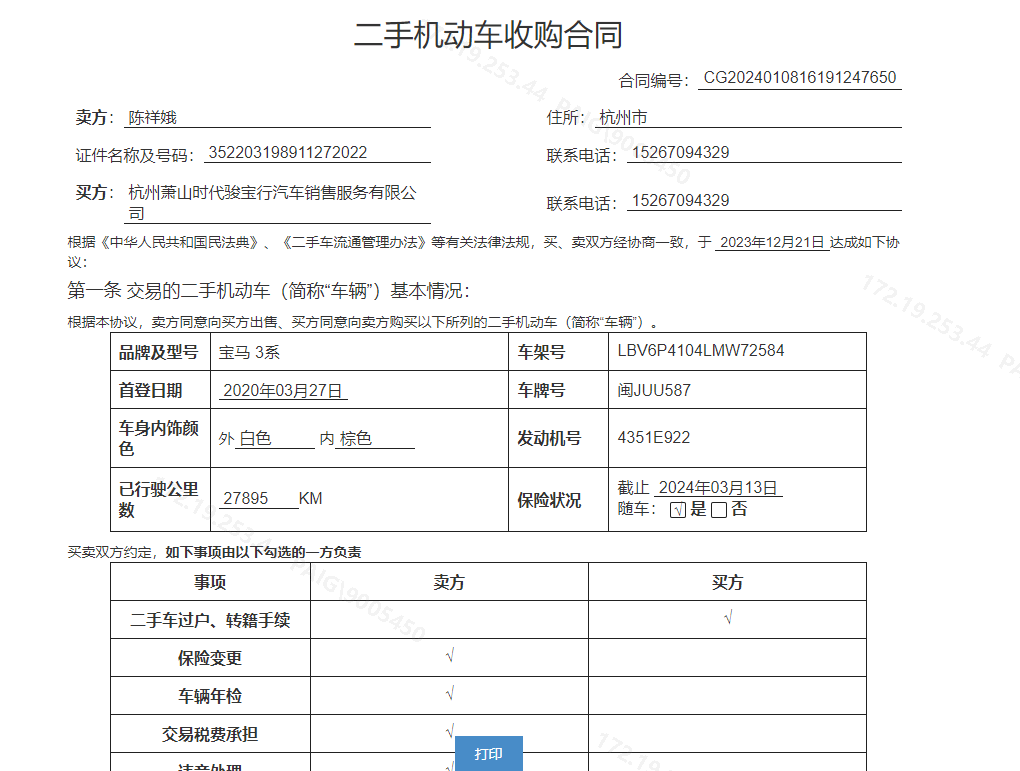
Task: Select the ID number 352203198911272022
Action: click(x=288, y=153)
